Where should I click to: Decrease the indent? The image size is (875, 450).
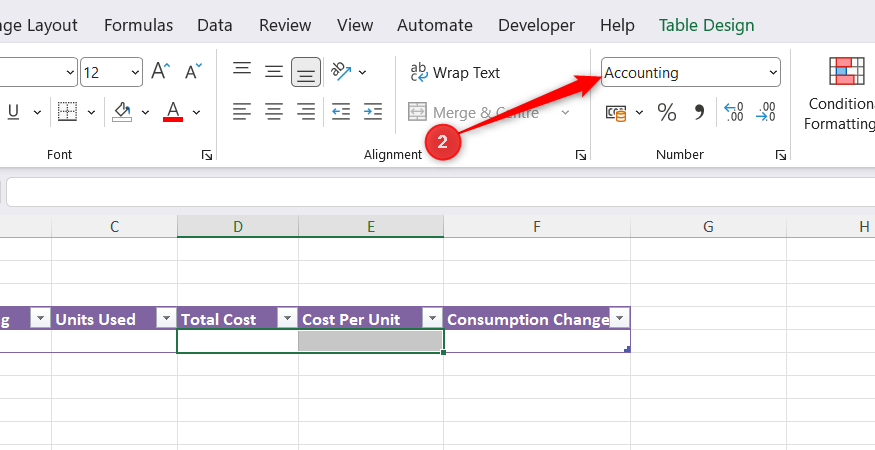coord(340,112)
